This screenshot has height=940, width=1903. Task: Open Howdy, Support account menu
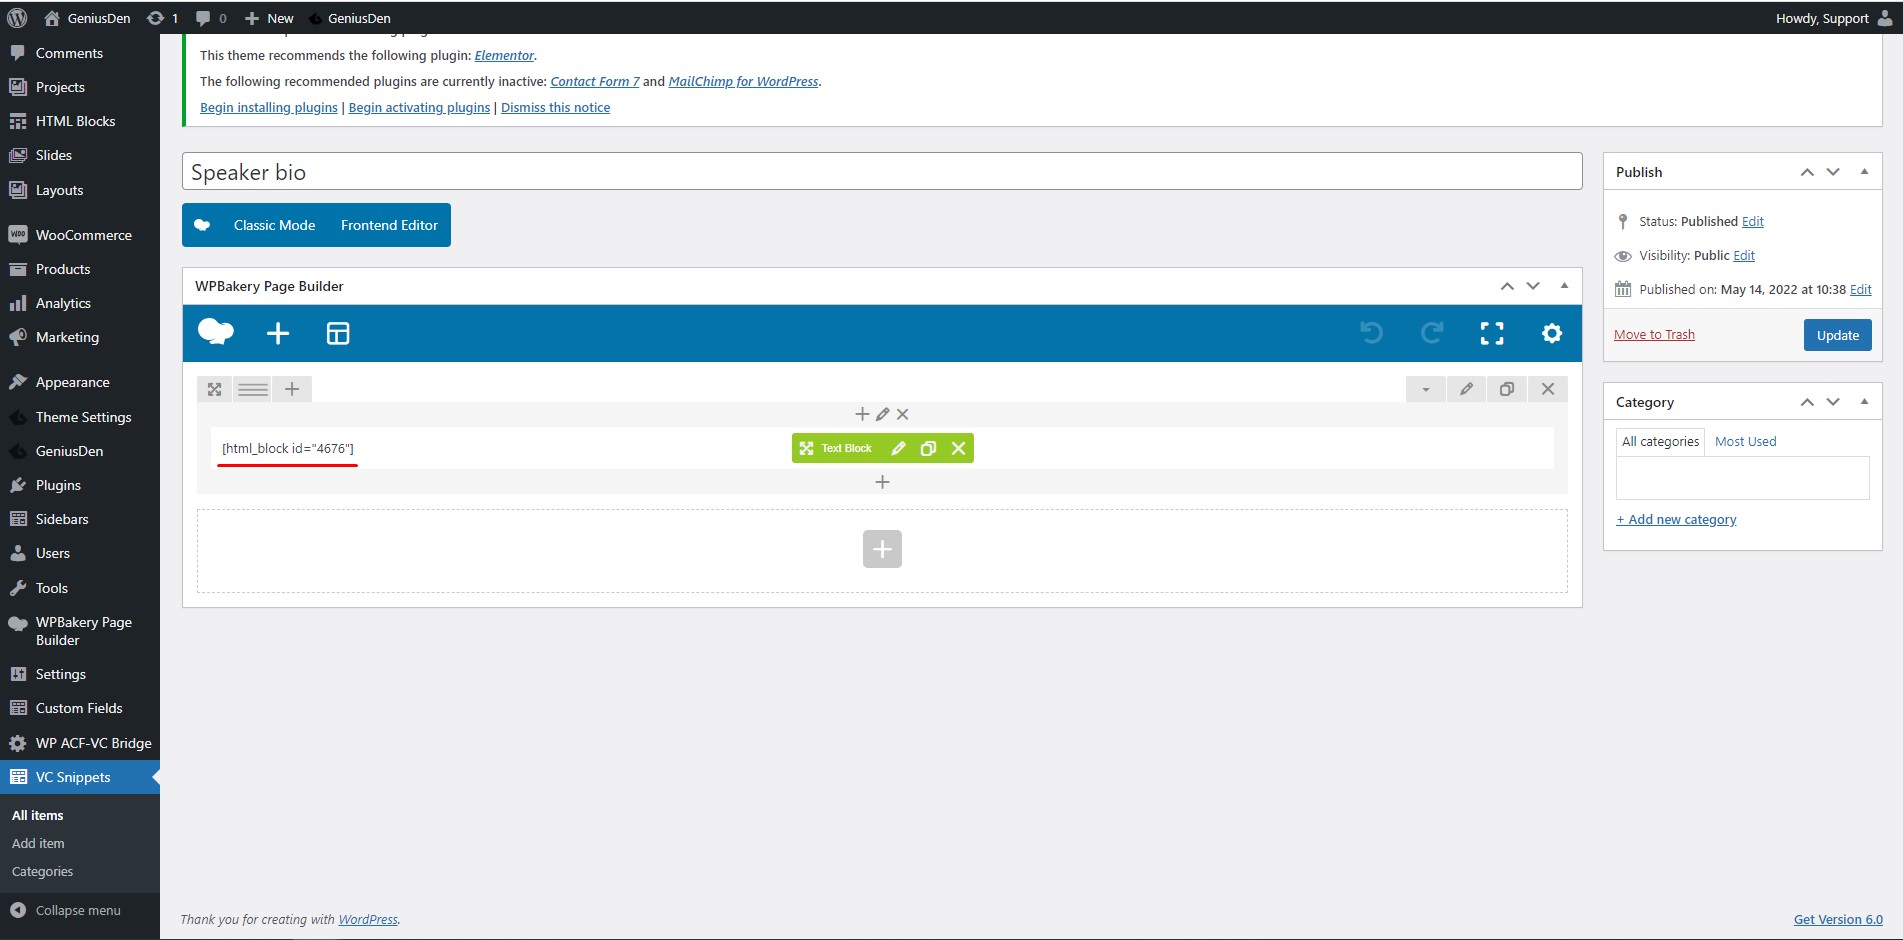coord(1834,18)
